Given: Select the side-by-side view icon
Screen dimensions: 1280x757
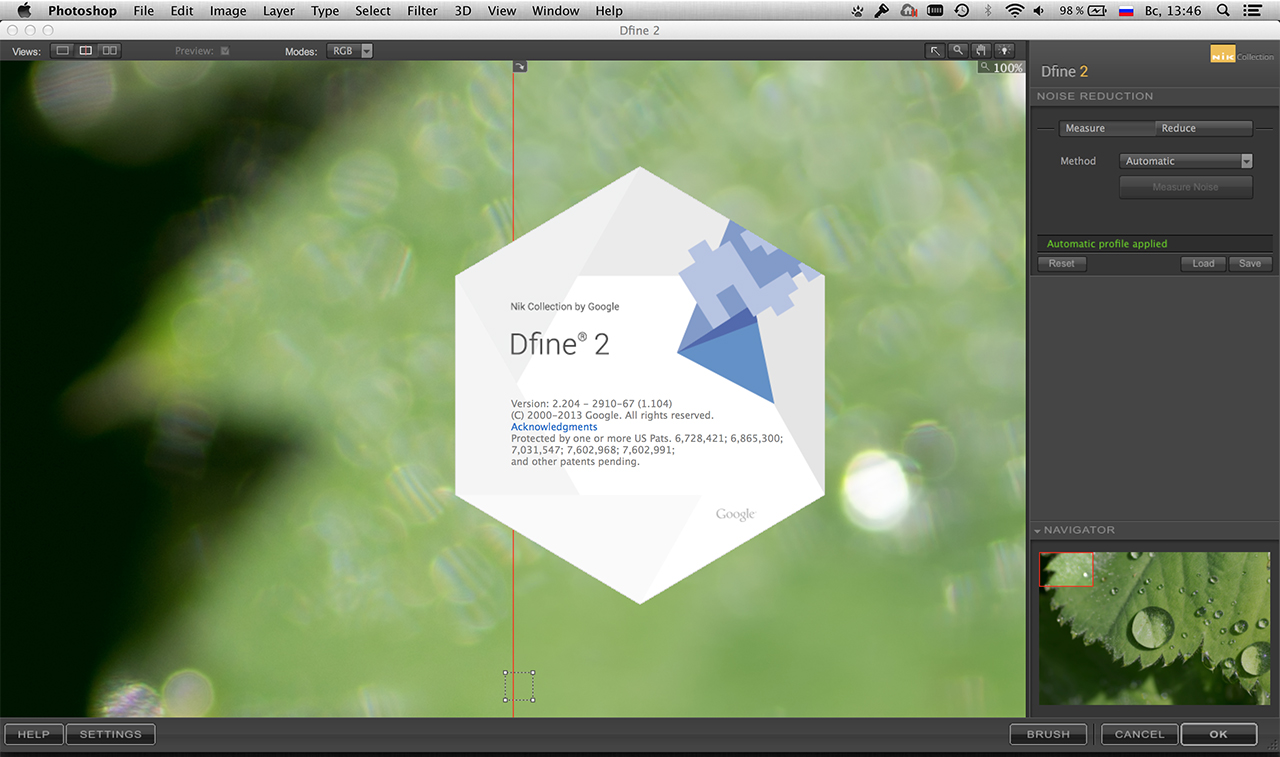Looking at the screenshot, I should pyautogui.click(x=109, y=50).
